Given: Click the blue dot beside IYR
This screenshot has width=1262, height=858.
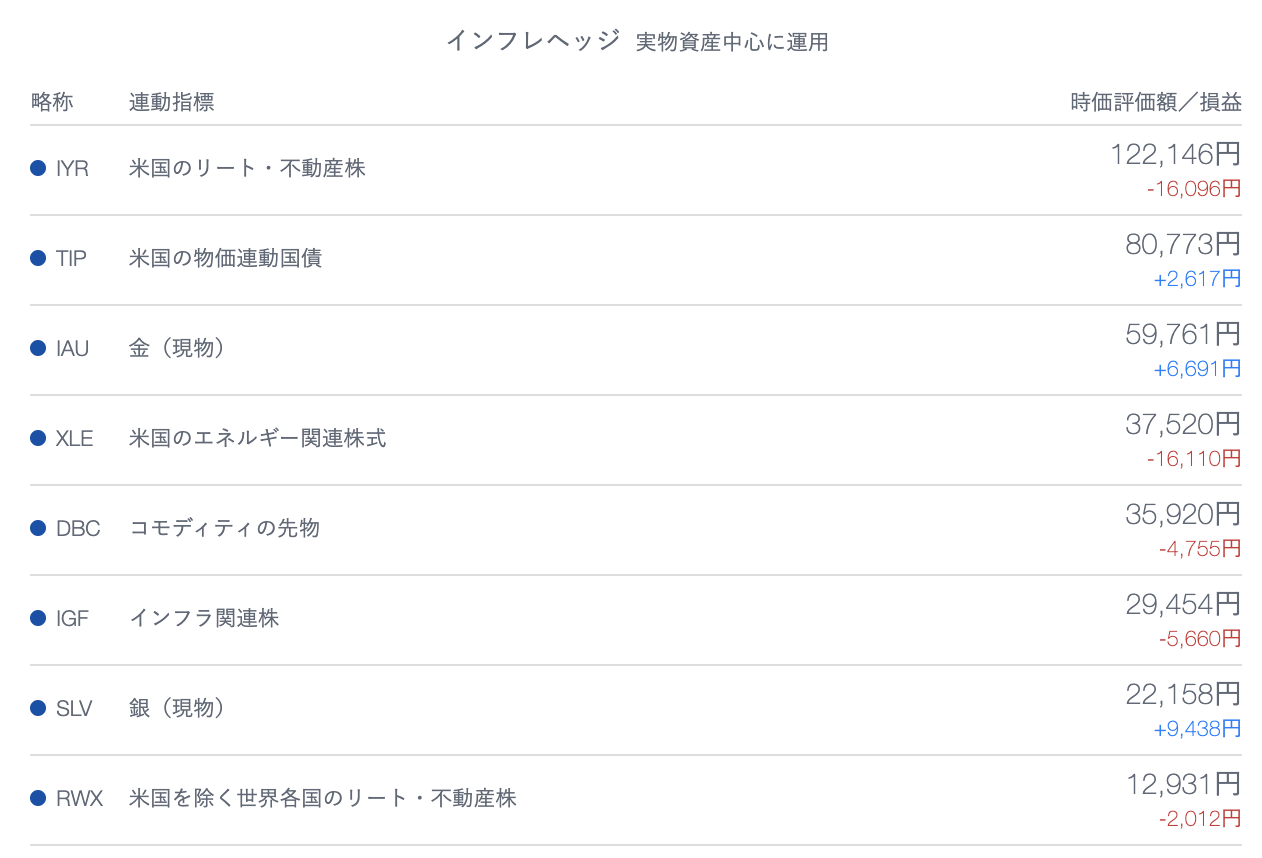Looking at the screenshot, I should pos(38,168).
